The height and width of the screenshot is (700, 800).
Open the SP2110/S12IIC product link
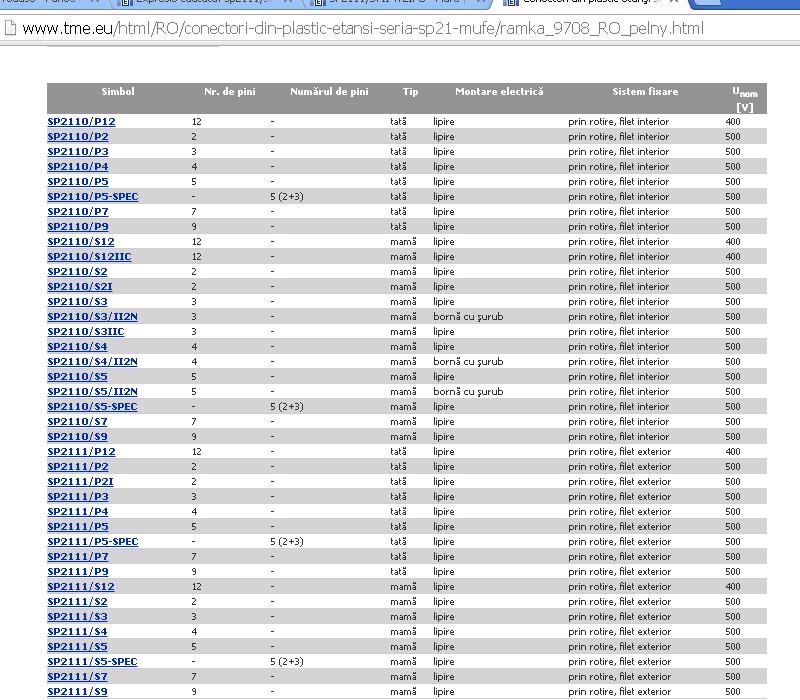point(89,257)
